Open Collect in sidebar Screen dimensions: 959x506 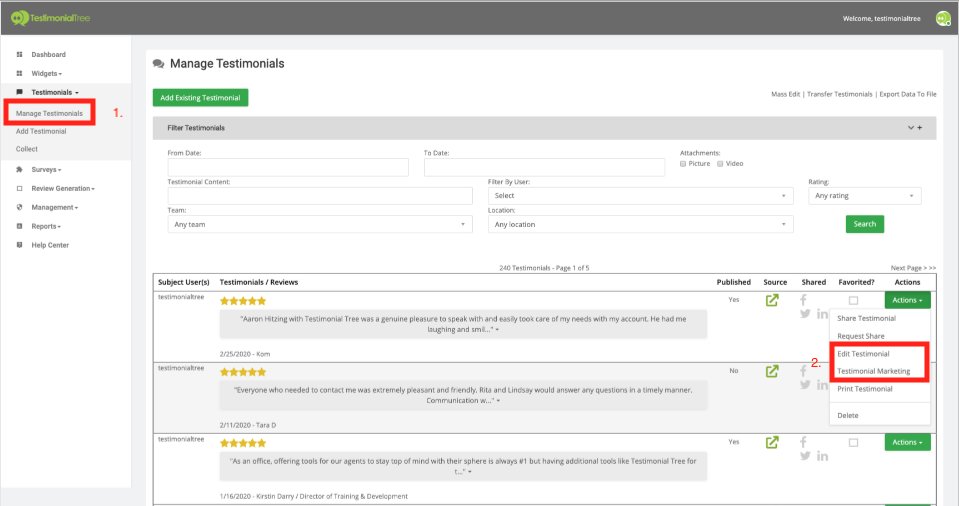tap(27, 149)
